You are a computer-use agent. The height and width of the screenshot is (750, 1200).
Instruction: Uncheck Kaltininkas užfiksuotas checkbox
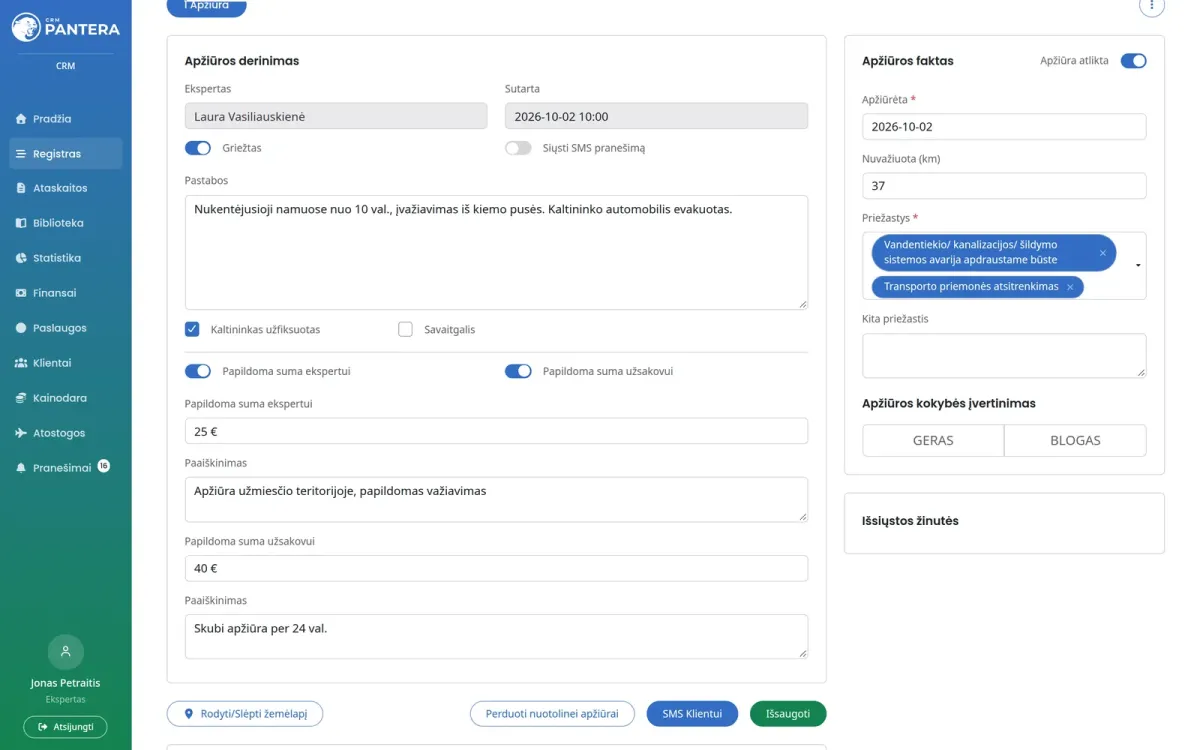pyautogui.click(x=192, y=329)
